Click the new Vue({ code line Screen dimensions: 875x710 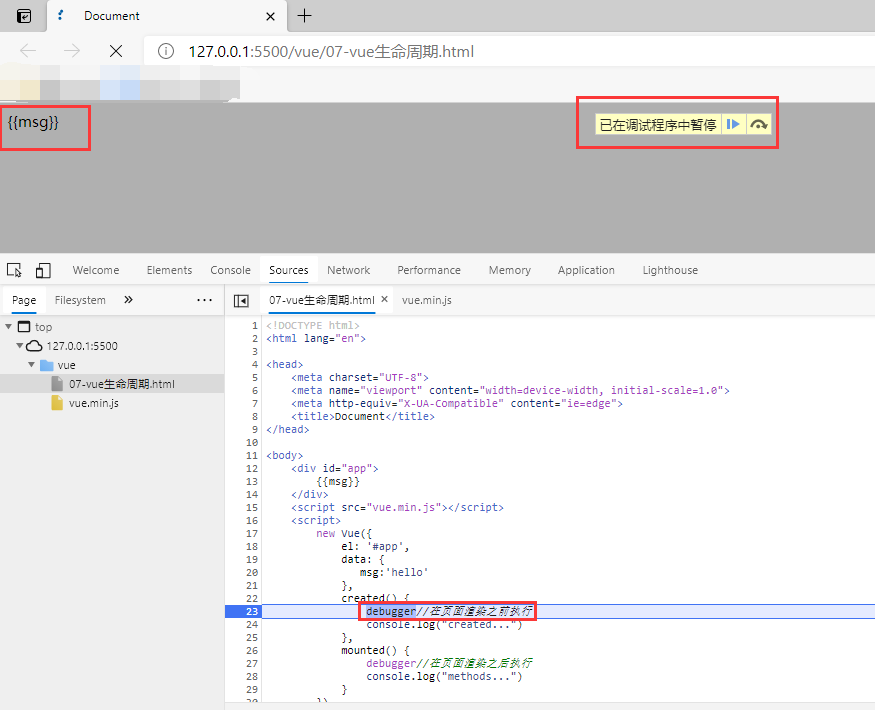point(344,533)
